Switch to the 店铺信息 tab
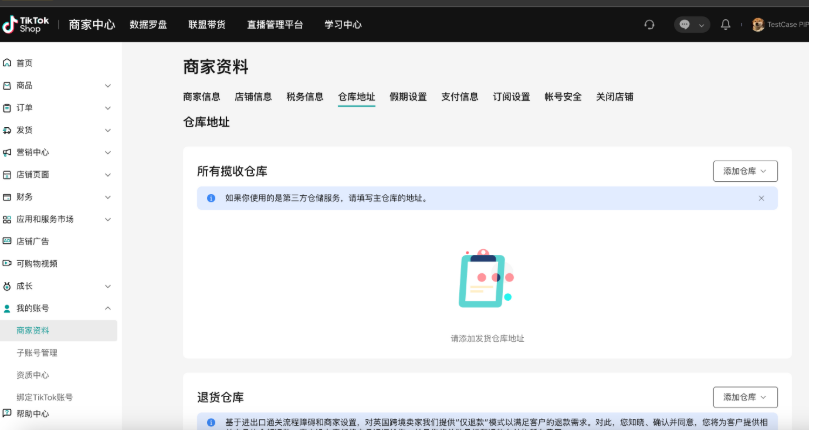This screenshot has height=430, width=817. click(x=253, y=97)
